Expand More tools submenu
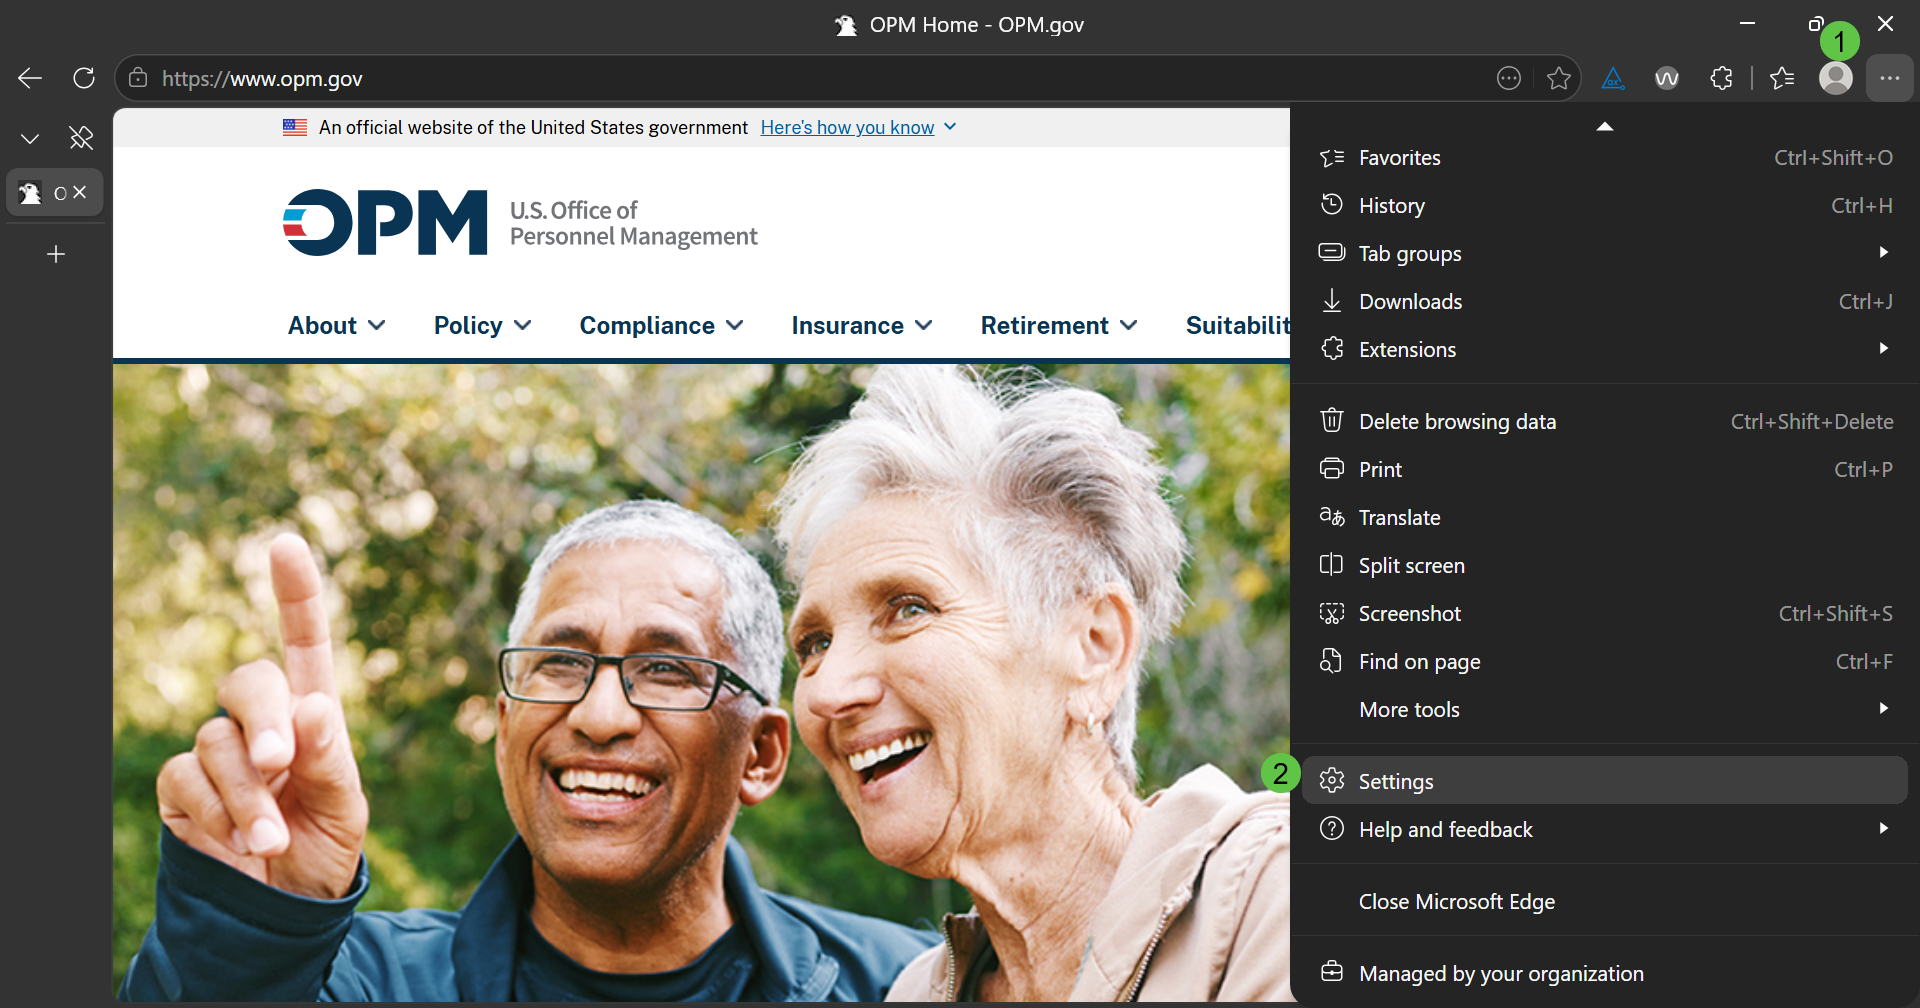Screen dimensions: 1920x1008 click(x=1605, y=710)
